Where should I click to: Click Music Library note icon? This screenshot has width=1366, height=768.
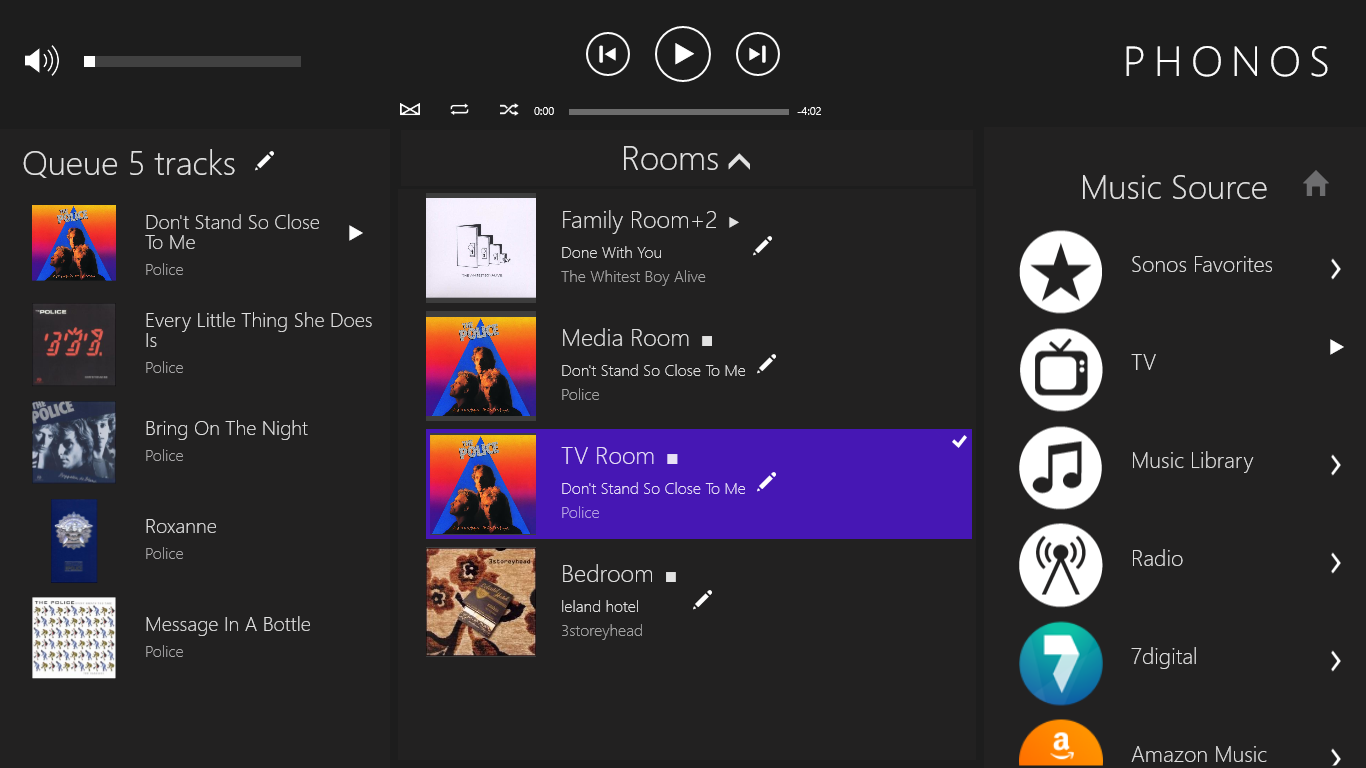pyautogui.click(x=1061, y=468)
